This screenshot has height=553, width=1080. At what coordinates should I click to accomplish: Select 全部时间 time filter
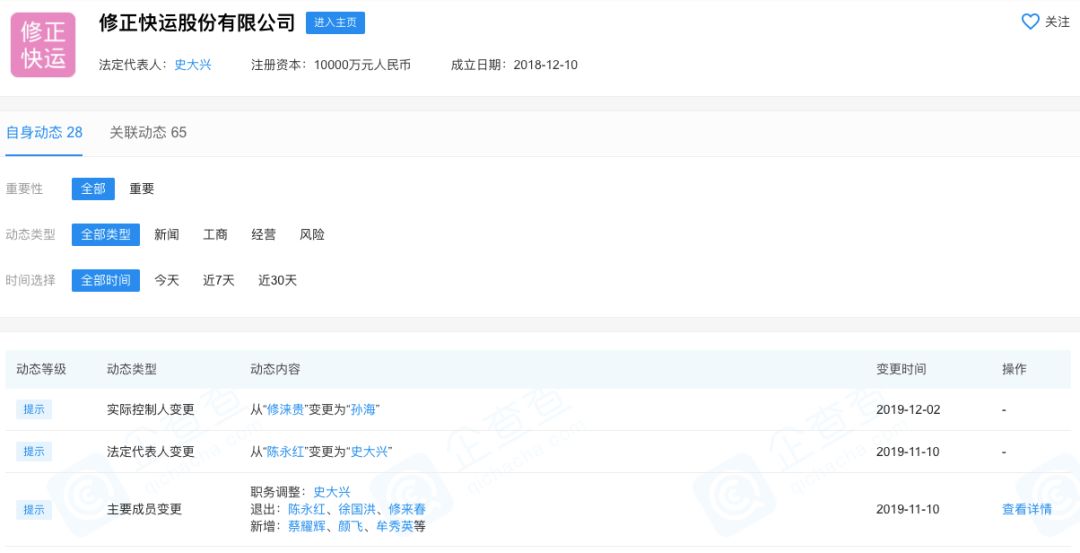tap(105, 280)
